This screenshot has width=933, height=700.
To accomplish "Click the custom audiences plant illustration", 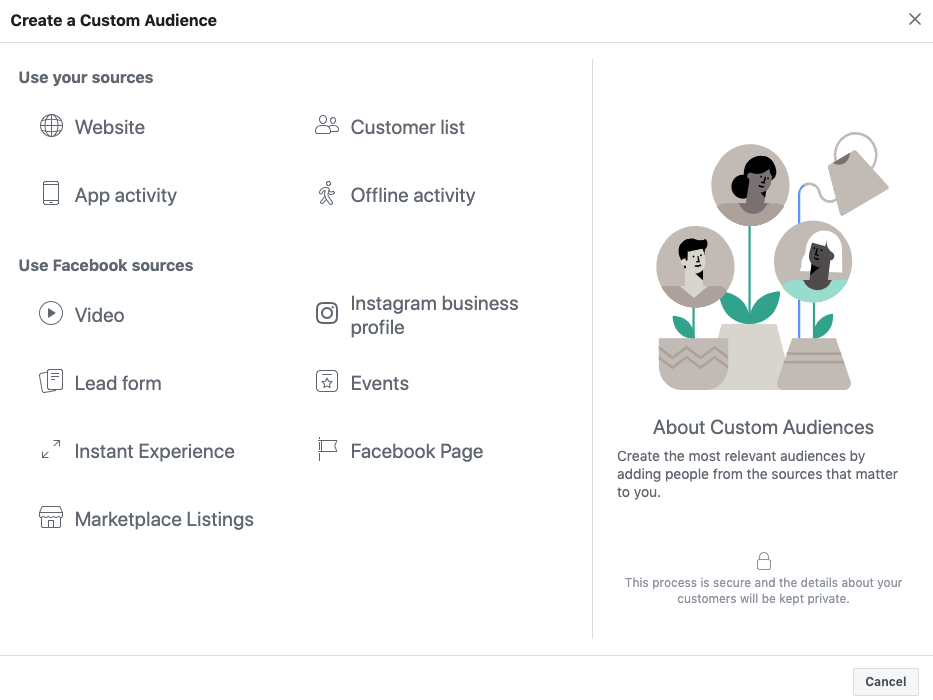I will click(x=772, y=261).
